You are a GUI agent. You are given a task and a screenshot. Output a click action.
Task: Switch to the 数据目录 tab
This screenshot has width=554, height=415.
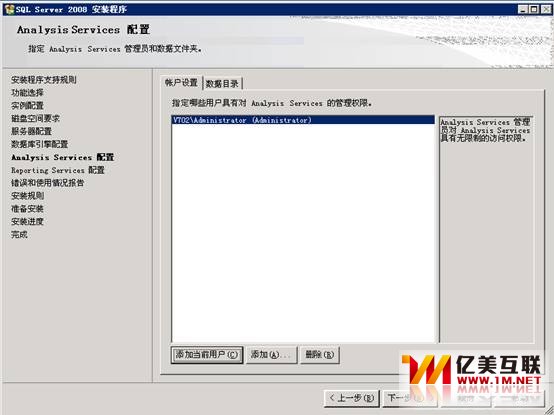(223, 84)
